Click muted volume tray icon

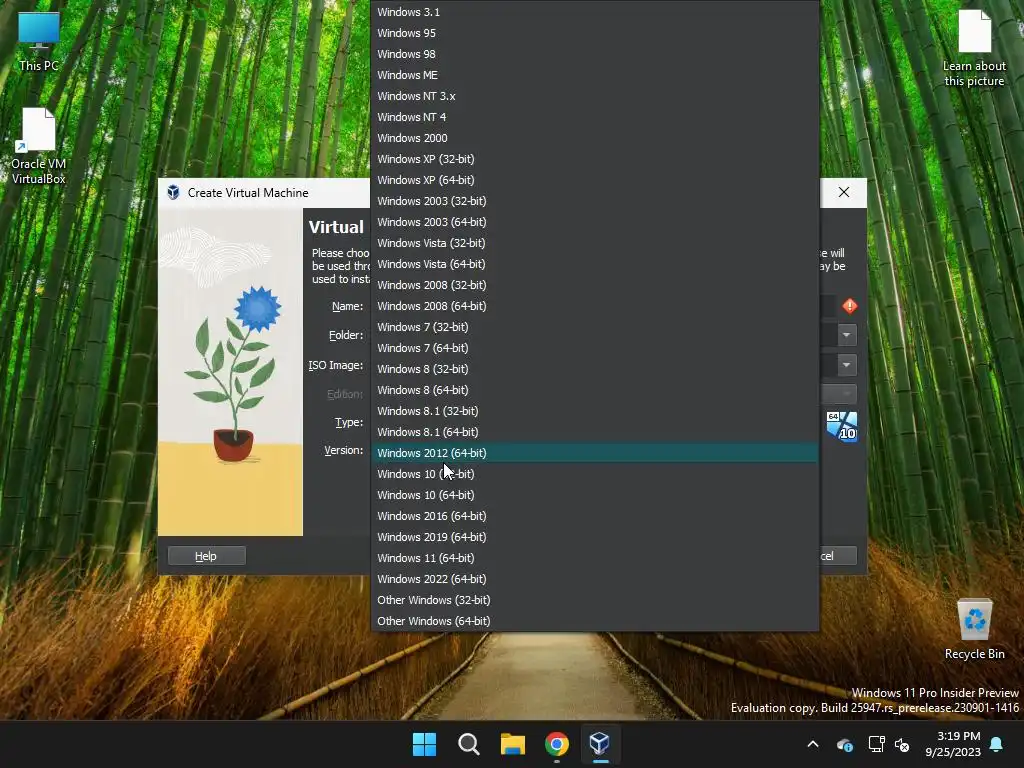[x=902, y=744]
